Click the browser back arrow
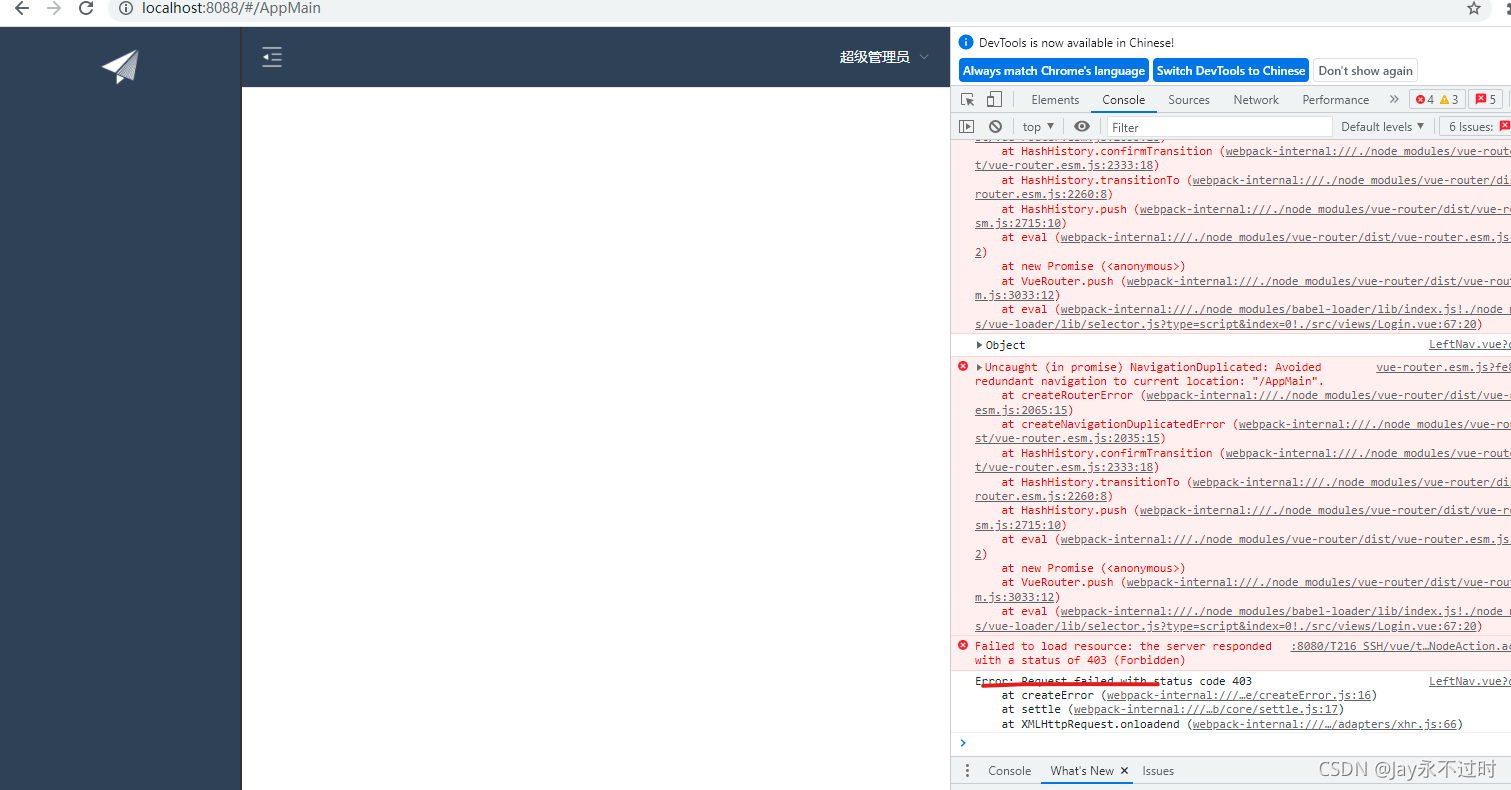This screenshot has height=790, width=1511. coord(22,8)
